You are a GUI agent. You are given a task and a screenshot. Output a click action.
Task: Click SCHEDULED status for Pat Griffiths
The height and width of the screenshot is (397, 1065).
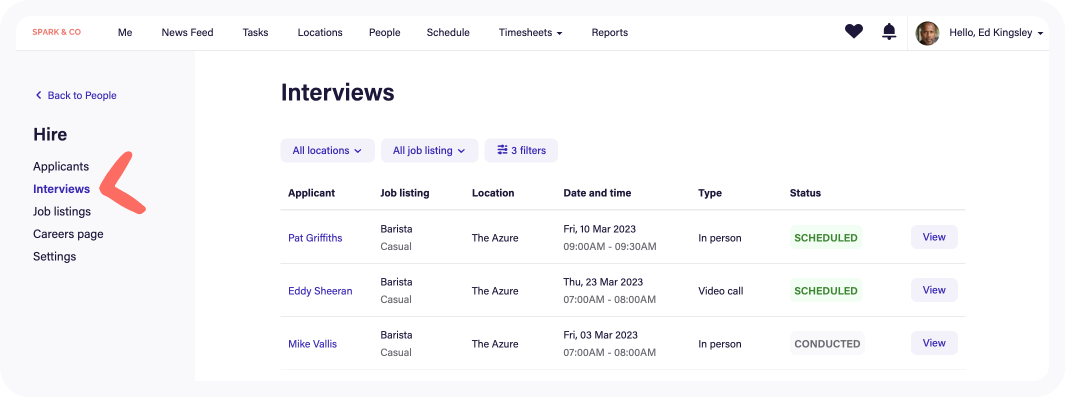point(826,238)
